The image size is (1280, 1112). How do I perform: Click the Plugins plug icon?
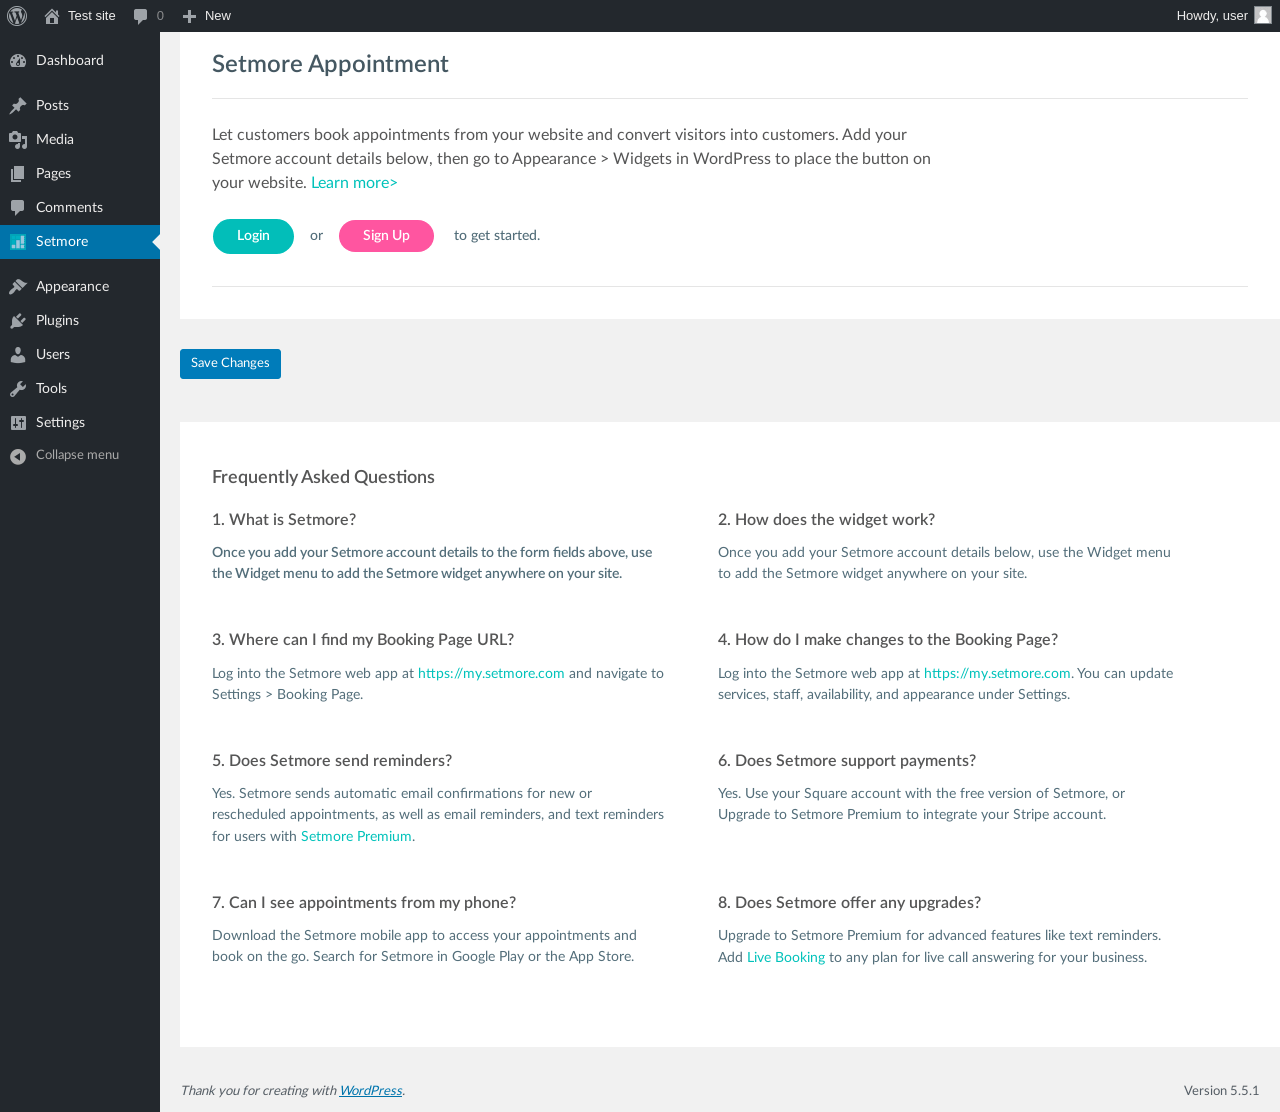18,320
